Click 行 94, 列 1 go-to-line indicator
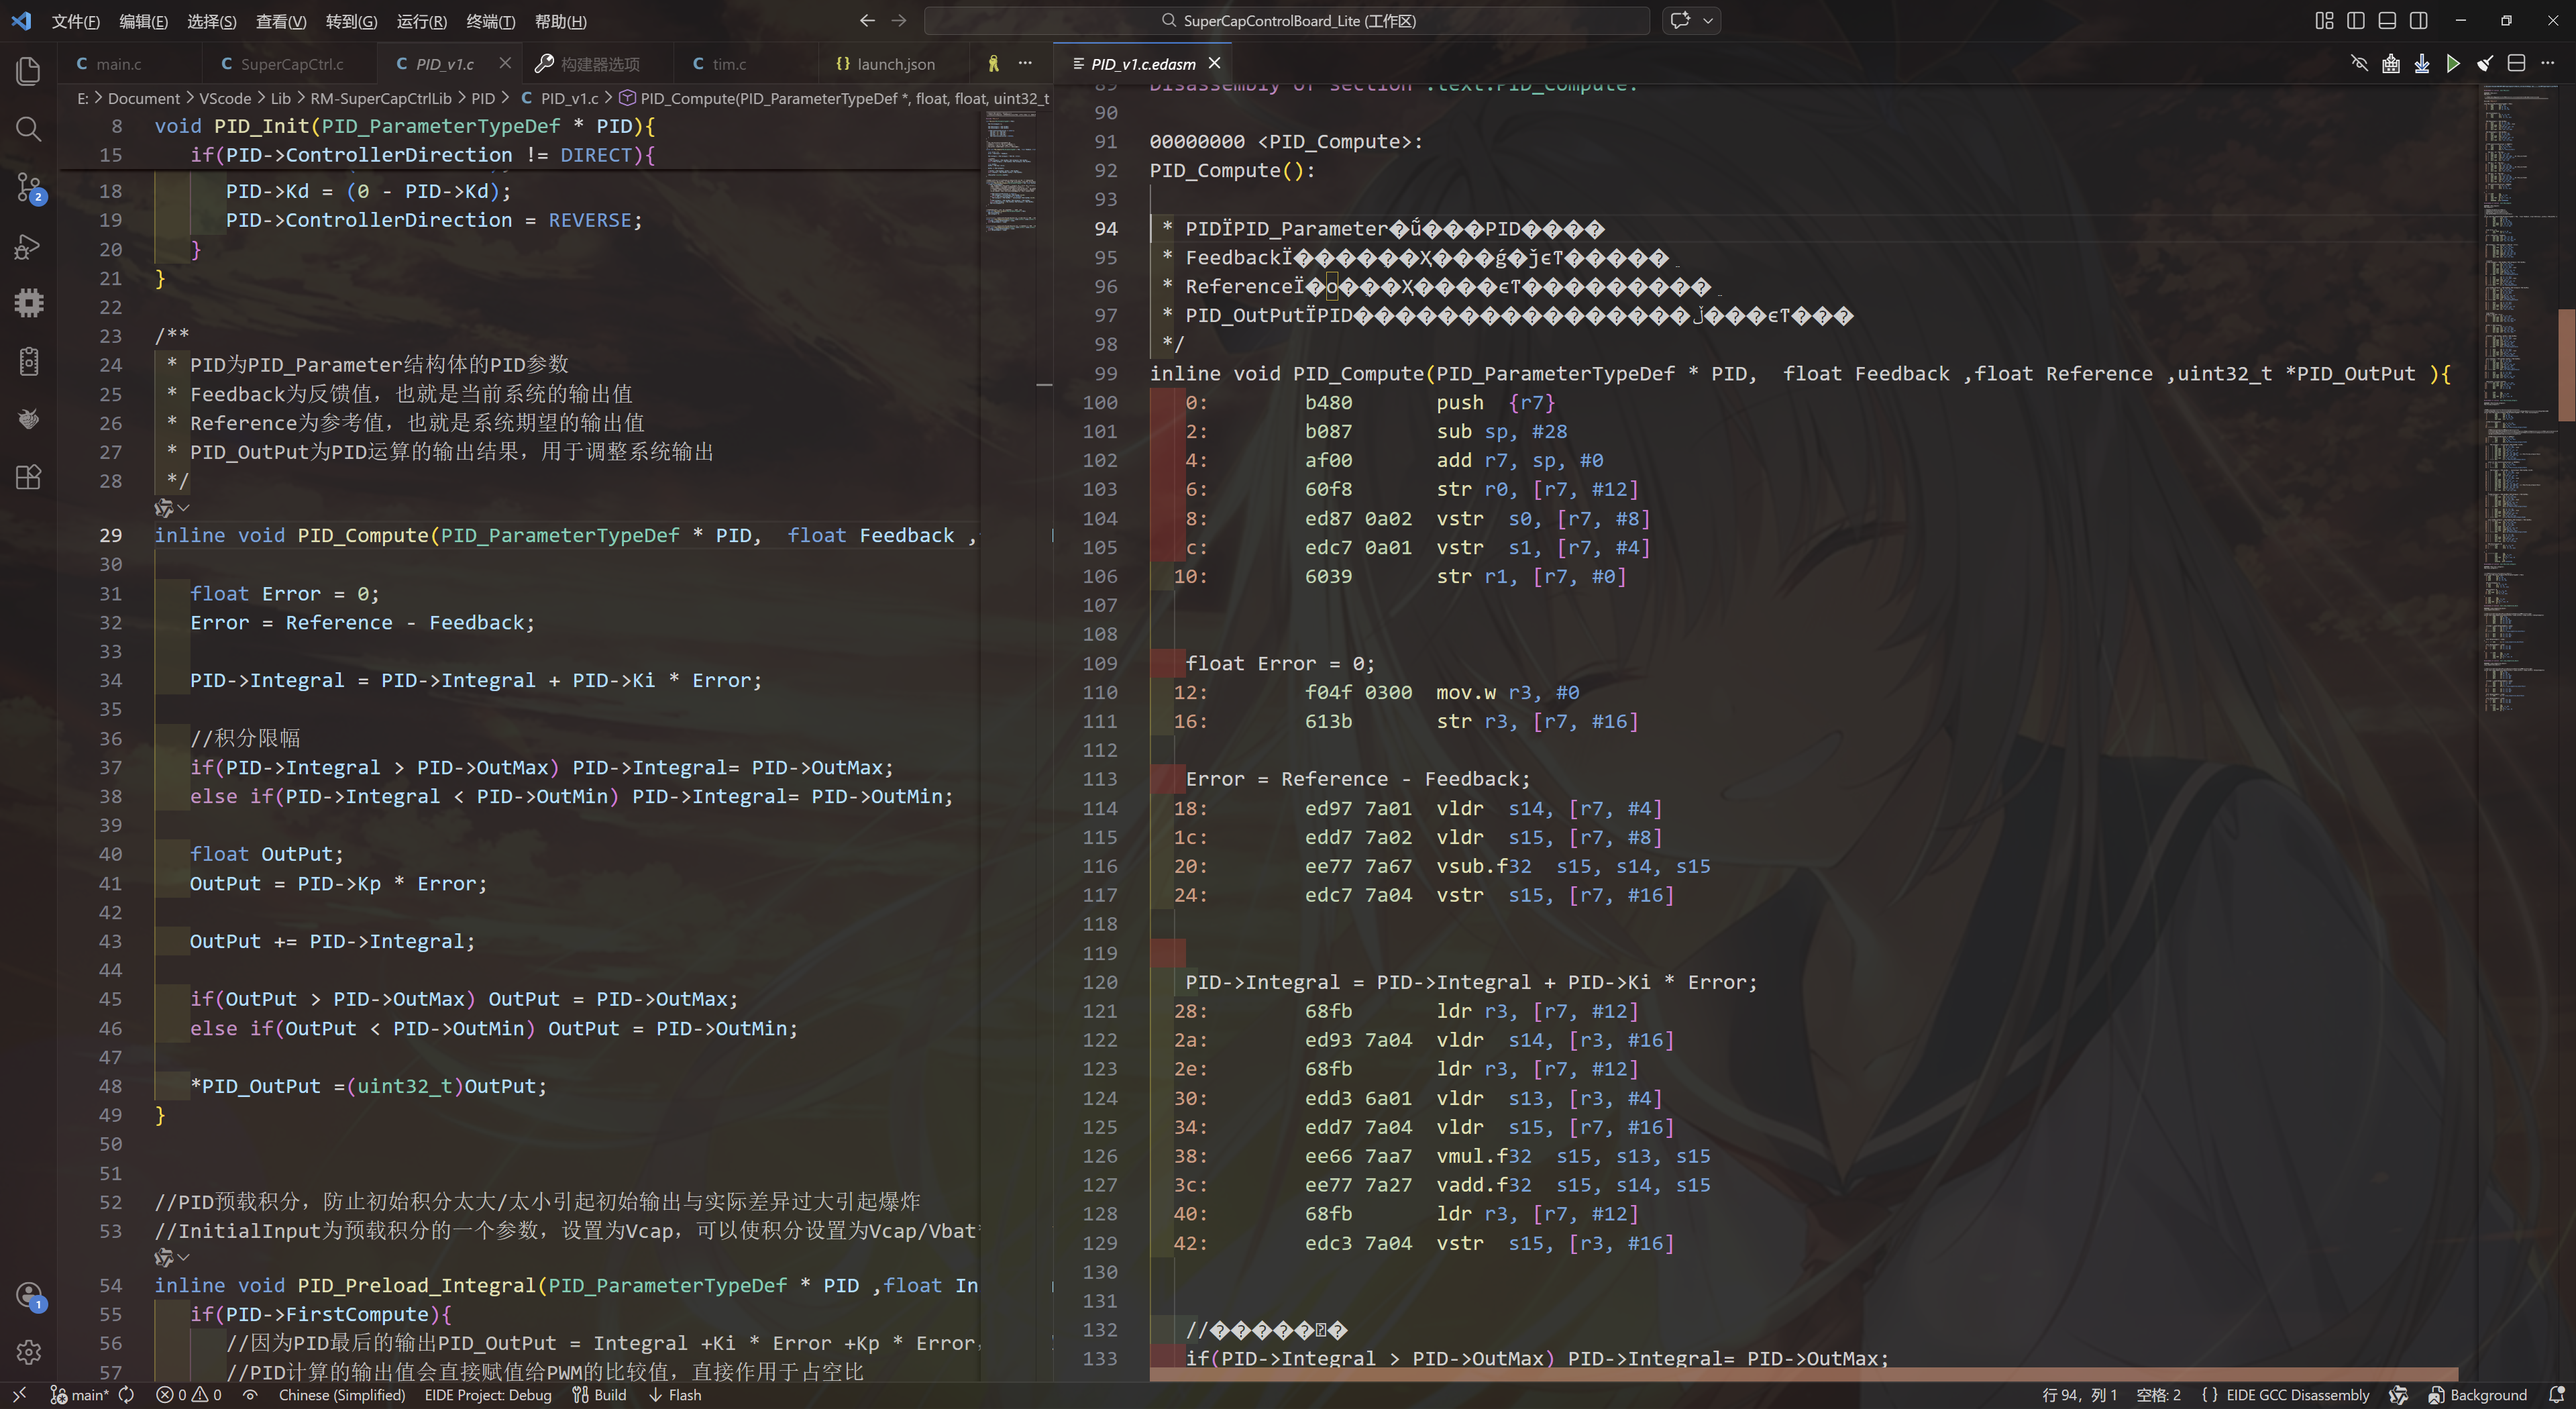Screen dimensions: 2576x1409 [x=2079, y=1395]
